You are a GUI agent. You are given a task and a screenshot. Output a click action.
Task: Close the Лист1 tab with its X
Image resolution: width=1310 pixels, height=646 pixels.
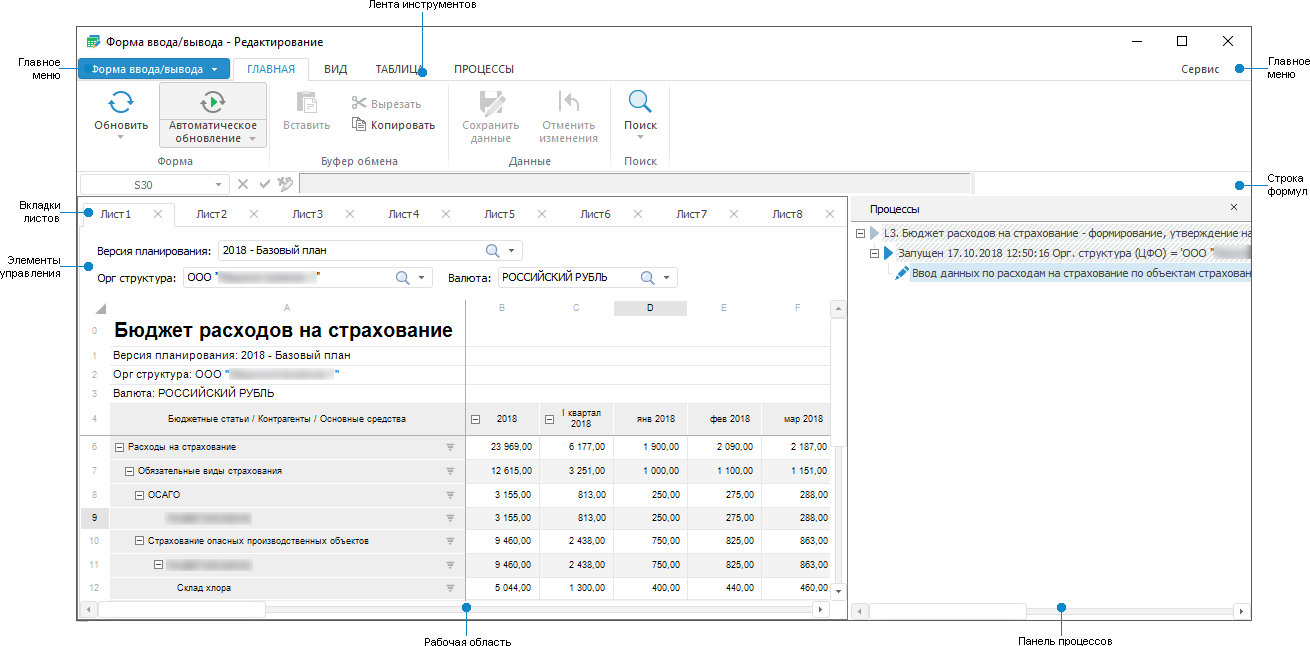point(158,214)
